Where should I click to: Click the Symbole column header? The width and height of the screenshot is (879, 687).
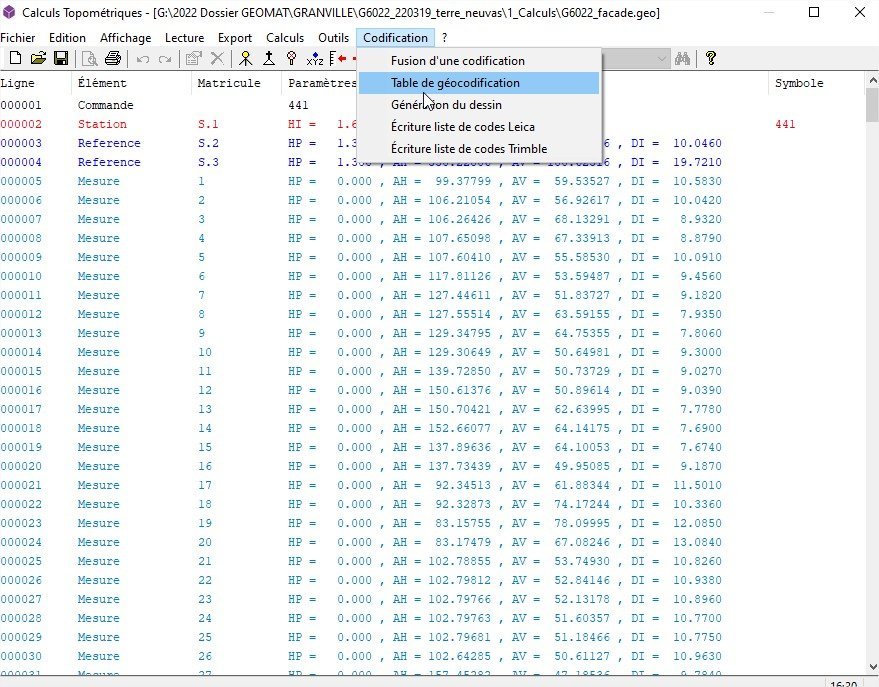[799, 83]
